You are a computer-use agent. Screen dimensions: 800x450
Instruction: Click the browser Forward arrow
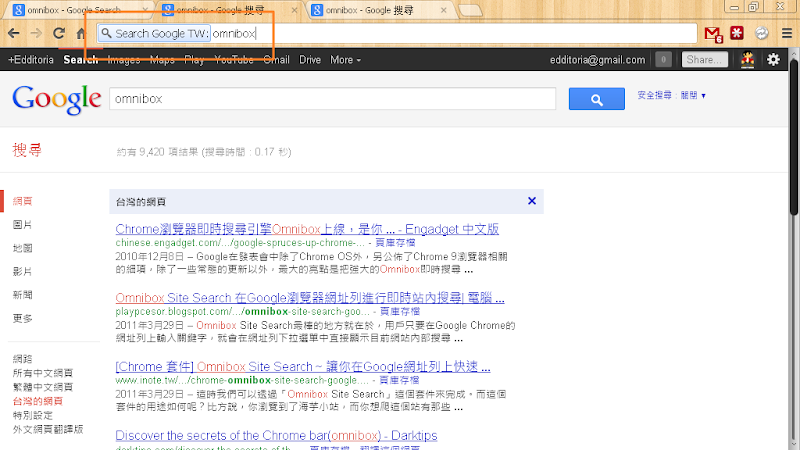pyautogui.click(x=36, y=34)
